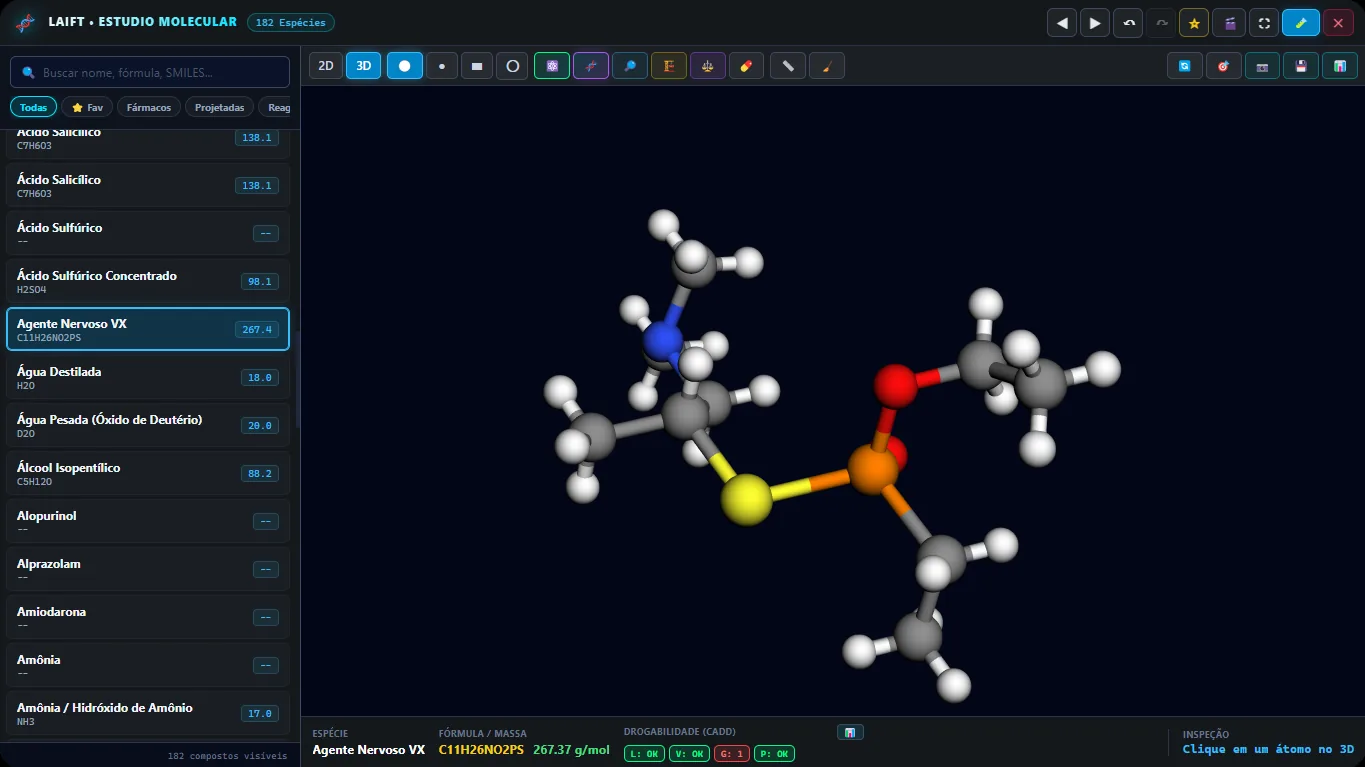Click the purple clapperboard icon
Viewport: 1365px width, 767px height.
[1230, 23]
